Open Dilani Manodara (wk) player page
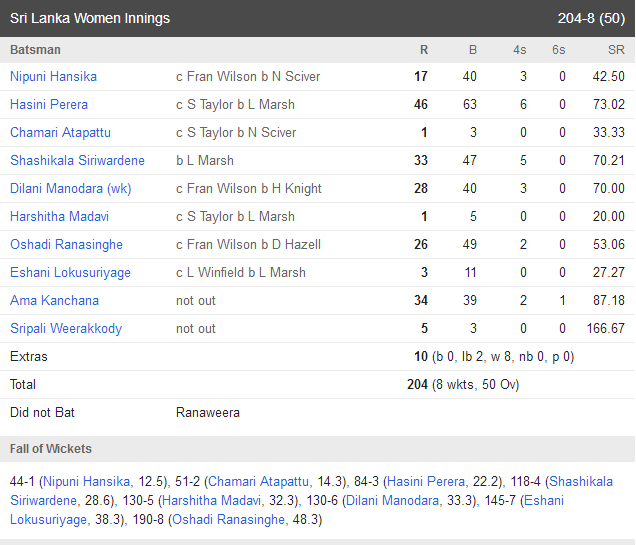The image size is (636, 545). pos(70,188)
